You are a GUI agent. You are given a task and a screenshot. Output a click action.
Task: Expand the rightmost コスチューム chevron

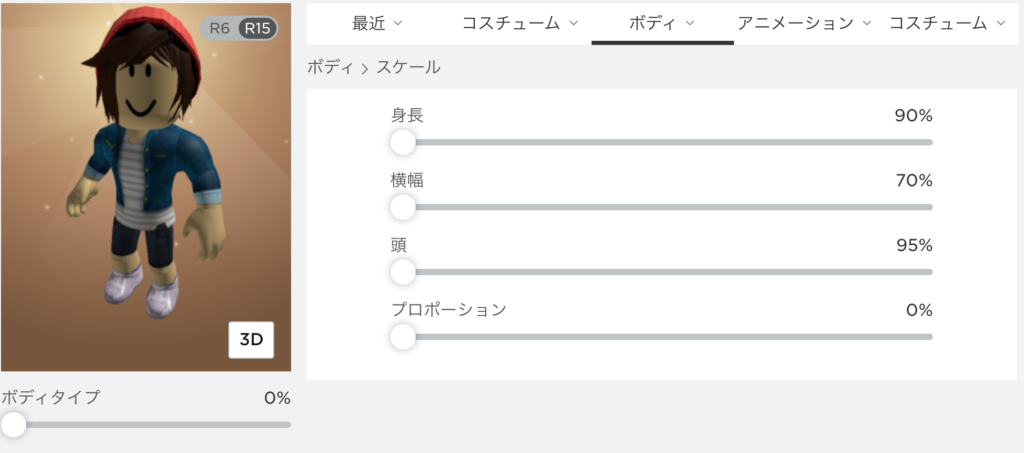(1001, 23)
